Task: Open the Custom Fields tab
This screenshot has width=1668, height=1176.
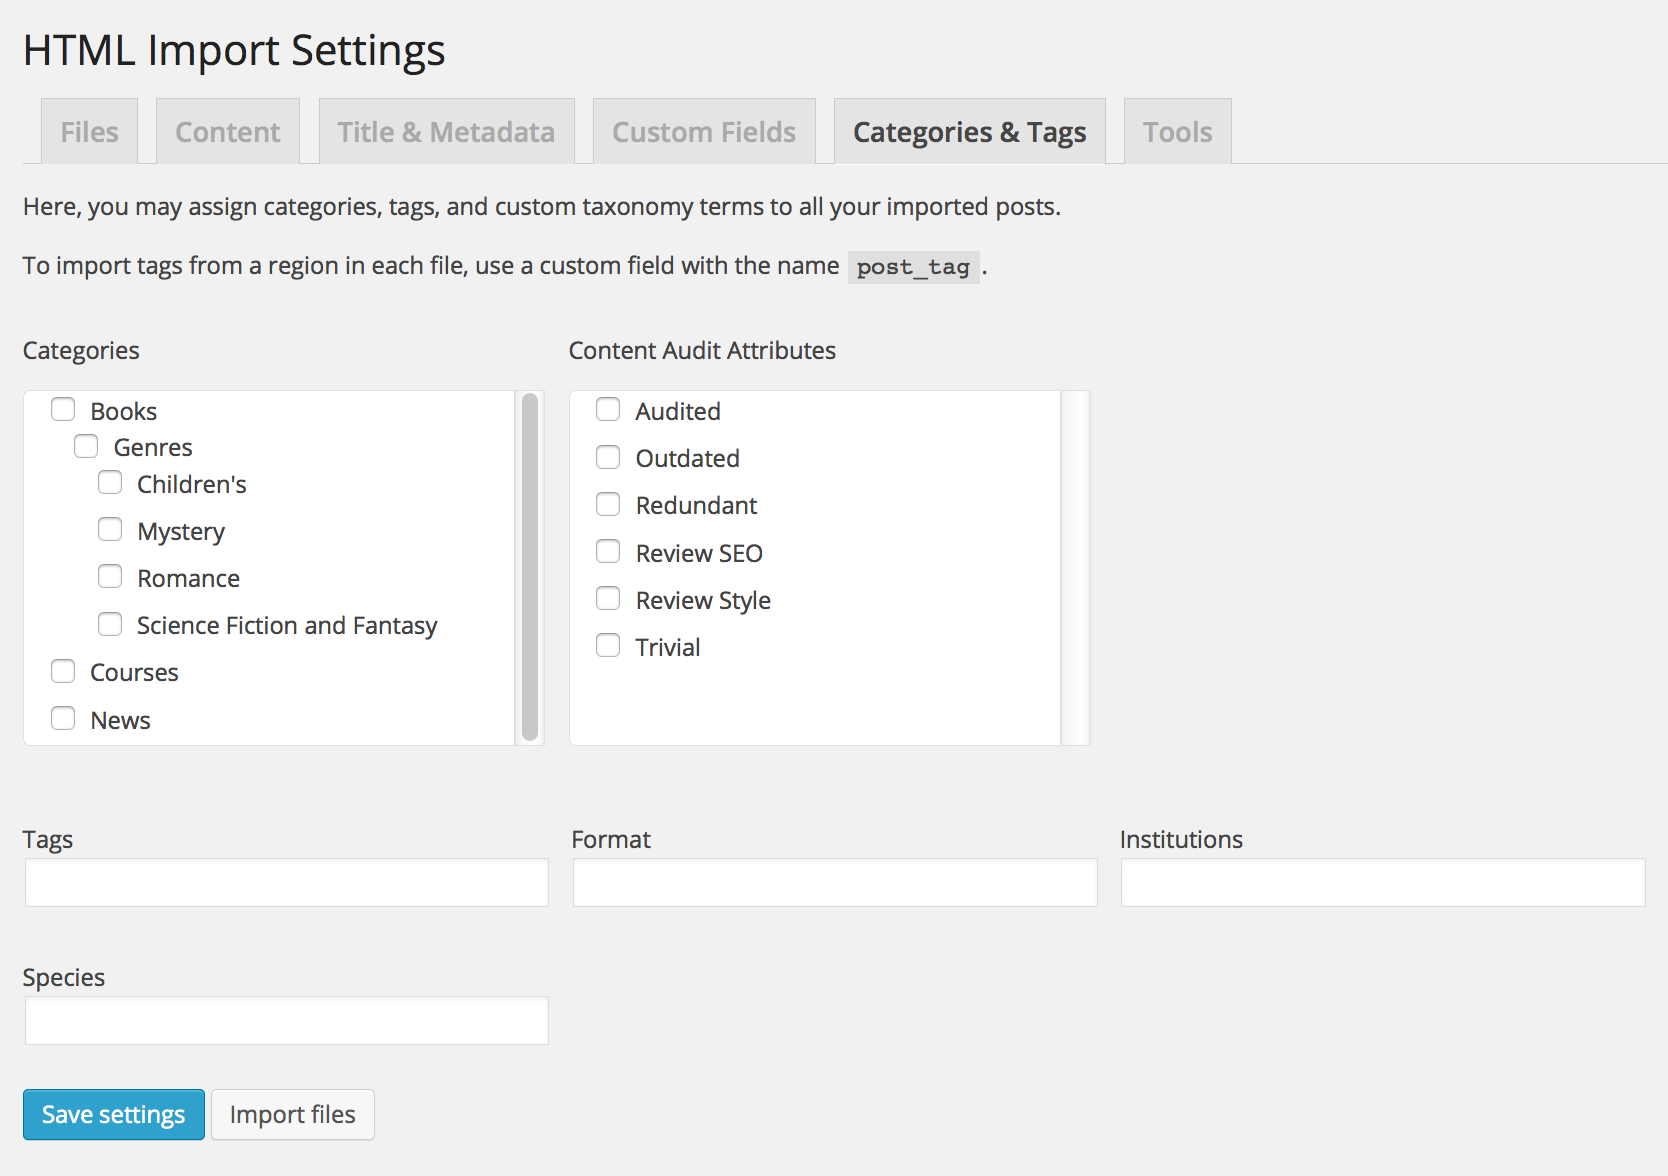Action: click(704, 132)
